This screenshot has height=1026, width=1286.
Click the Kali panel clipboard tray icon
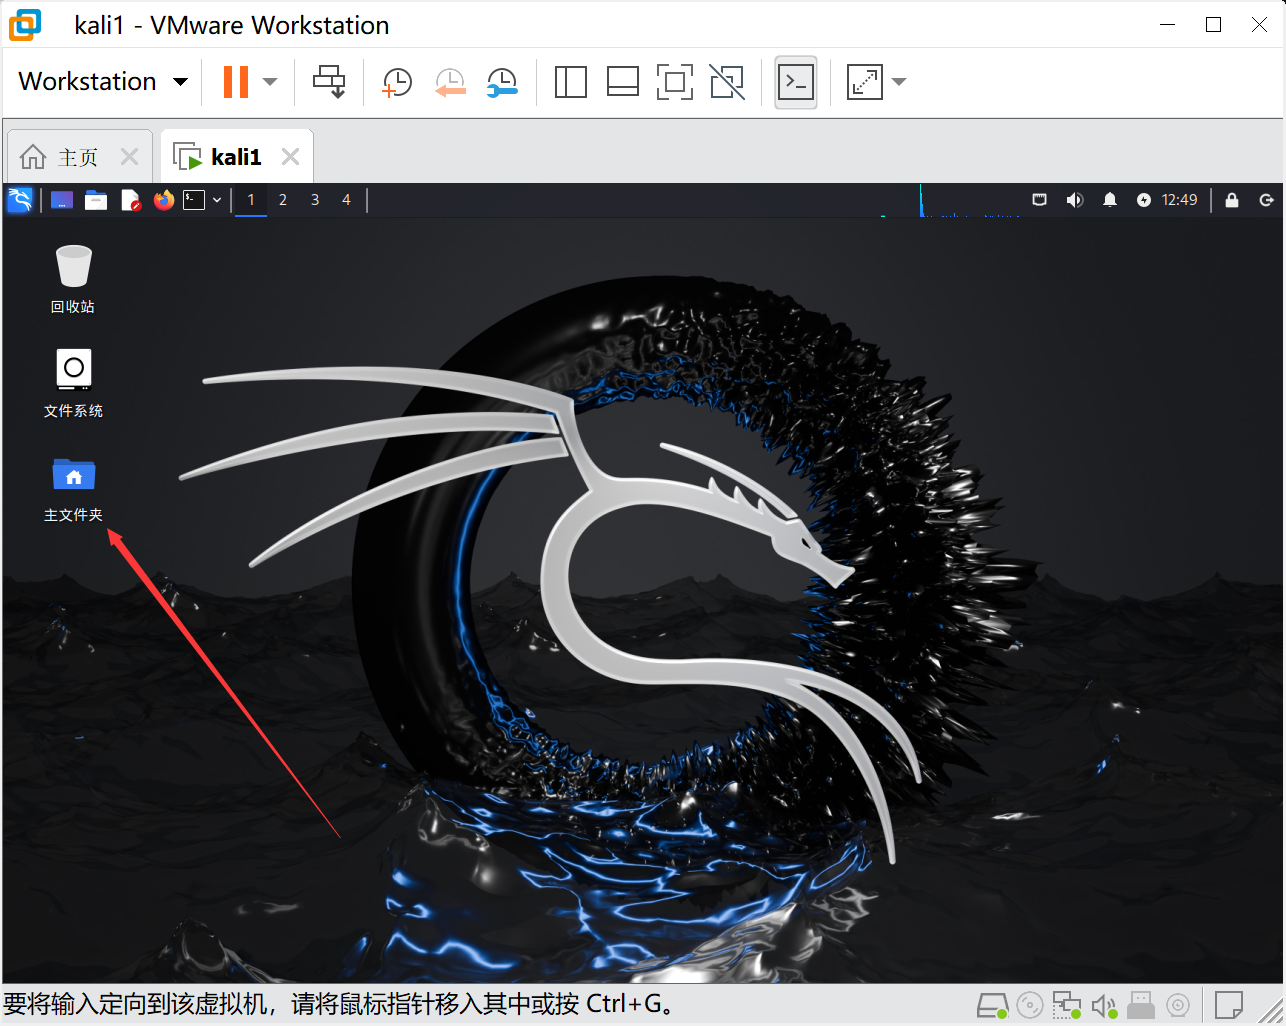coord(1040,200)
